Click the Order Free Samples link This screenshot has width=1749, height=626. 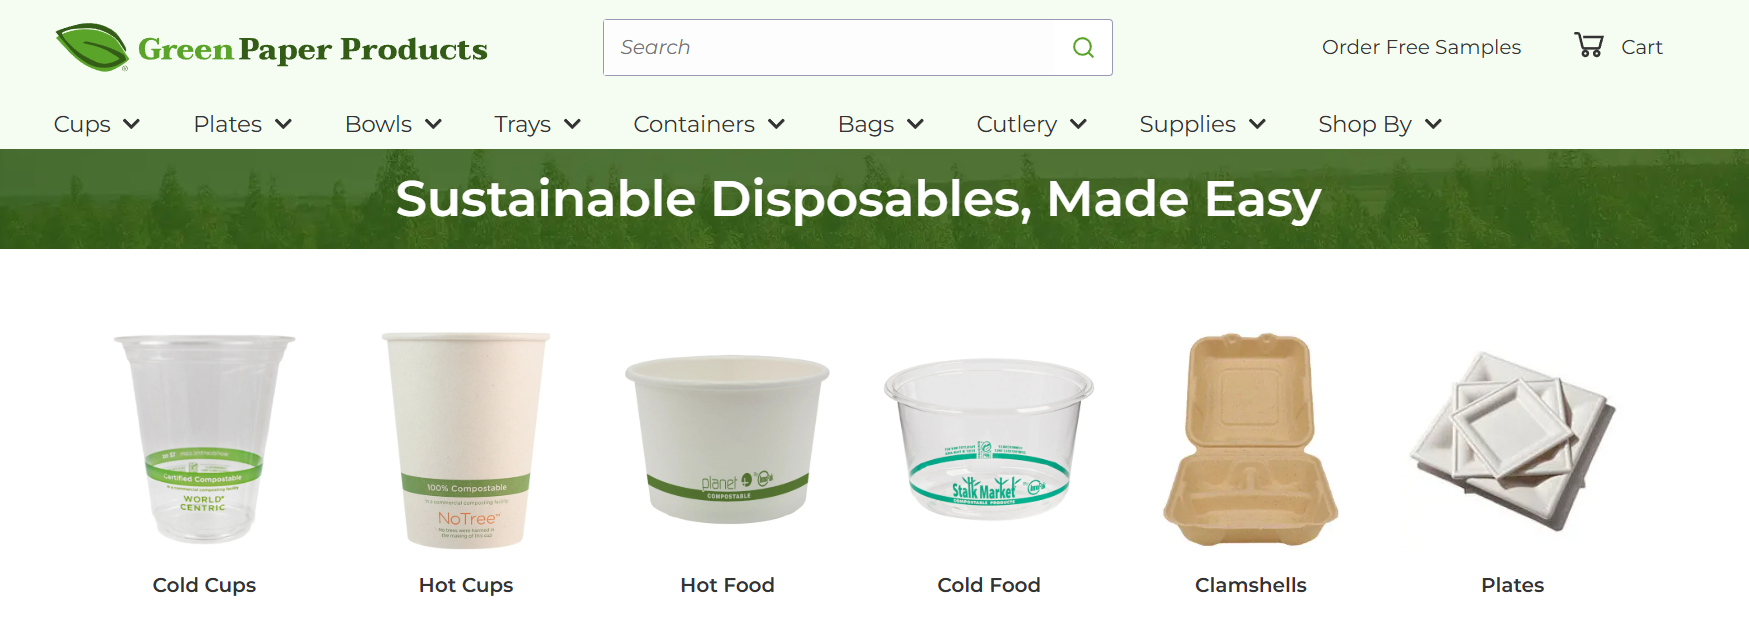coord(1421,47)
